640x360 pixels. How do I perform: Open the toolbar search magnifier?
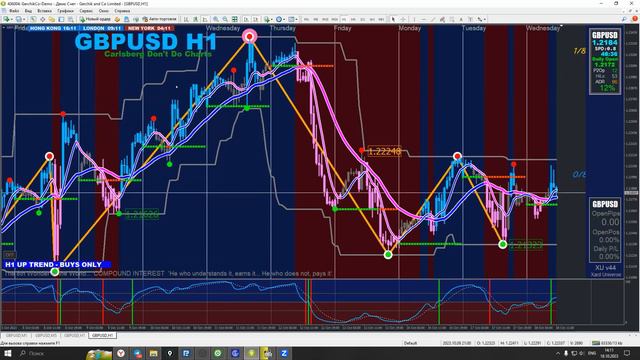point(624,19)
